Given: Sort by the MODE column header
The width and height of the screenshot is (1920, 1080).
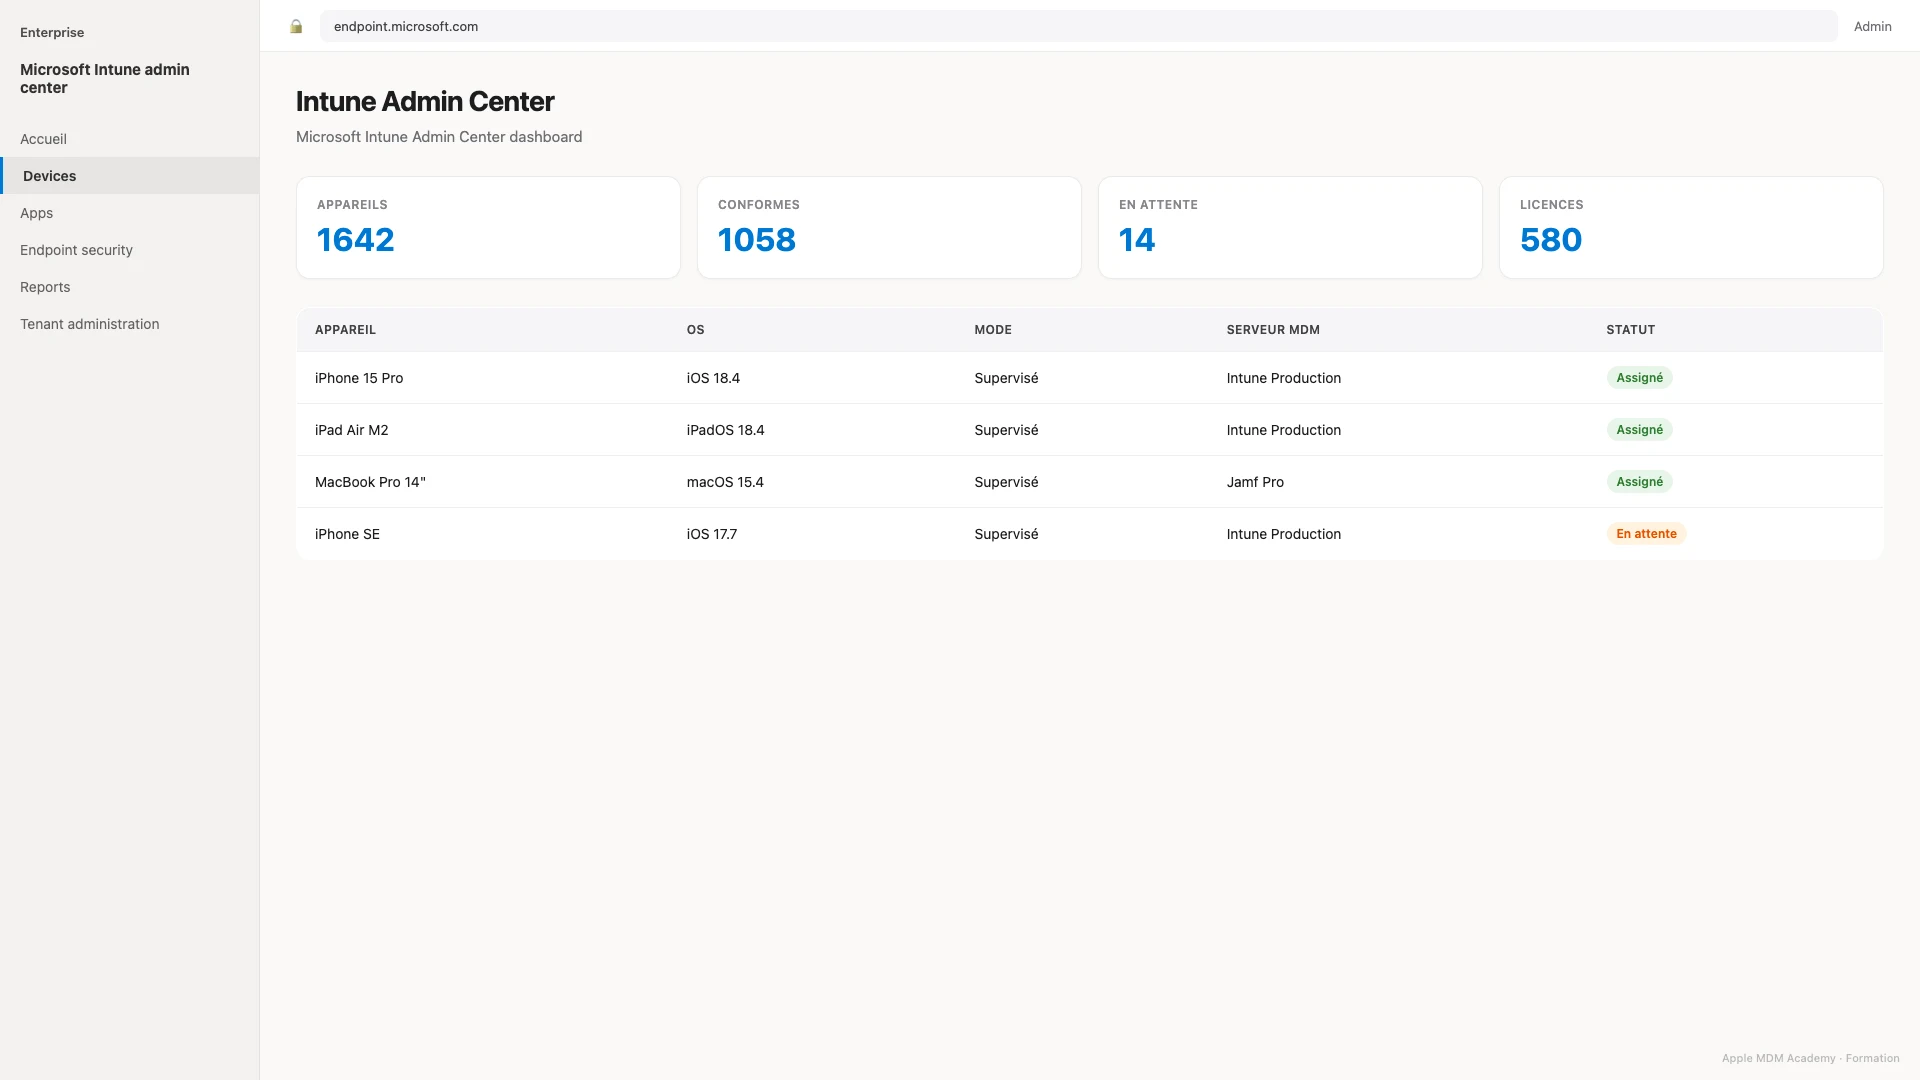Looking at the screenshot, I should click(993, 330).
